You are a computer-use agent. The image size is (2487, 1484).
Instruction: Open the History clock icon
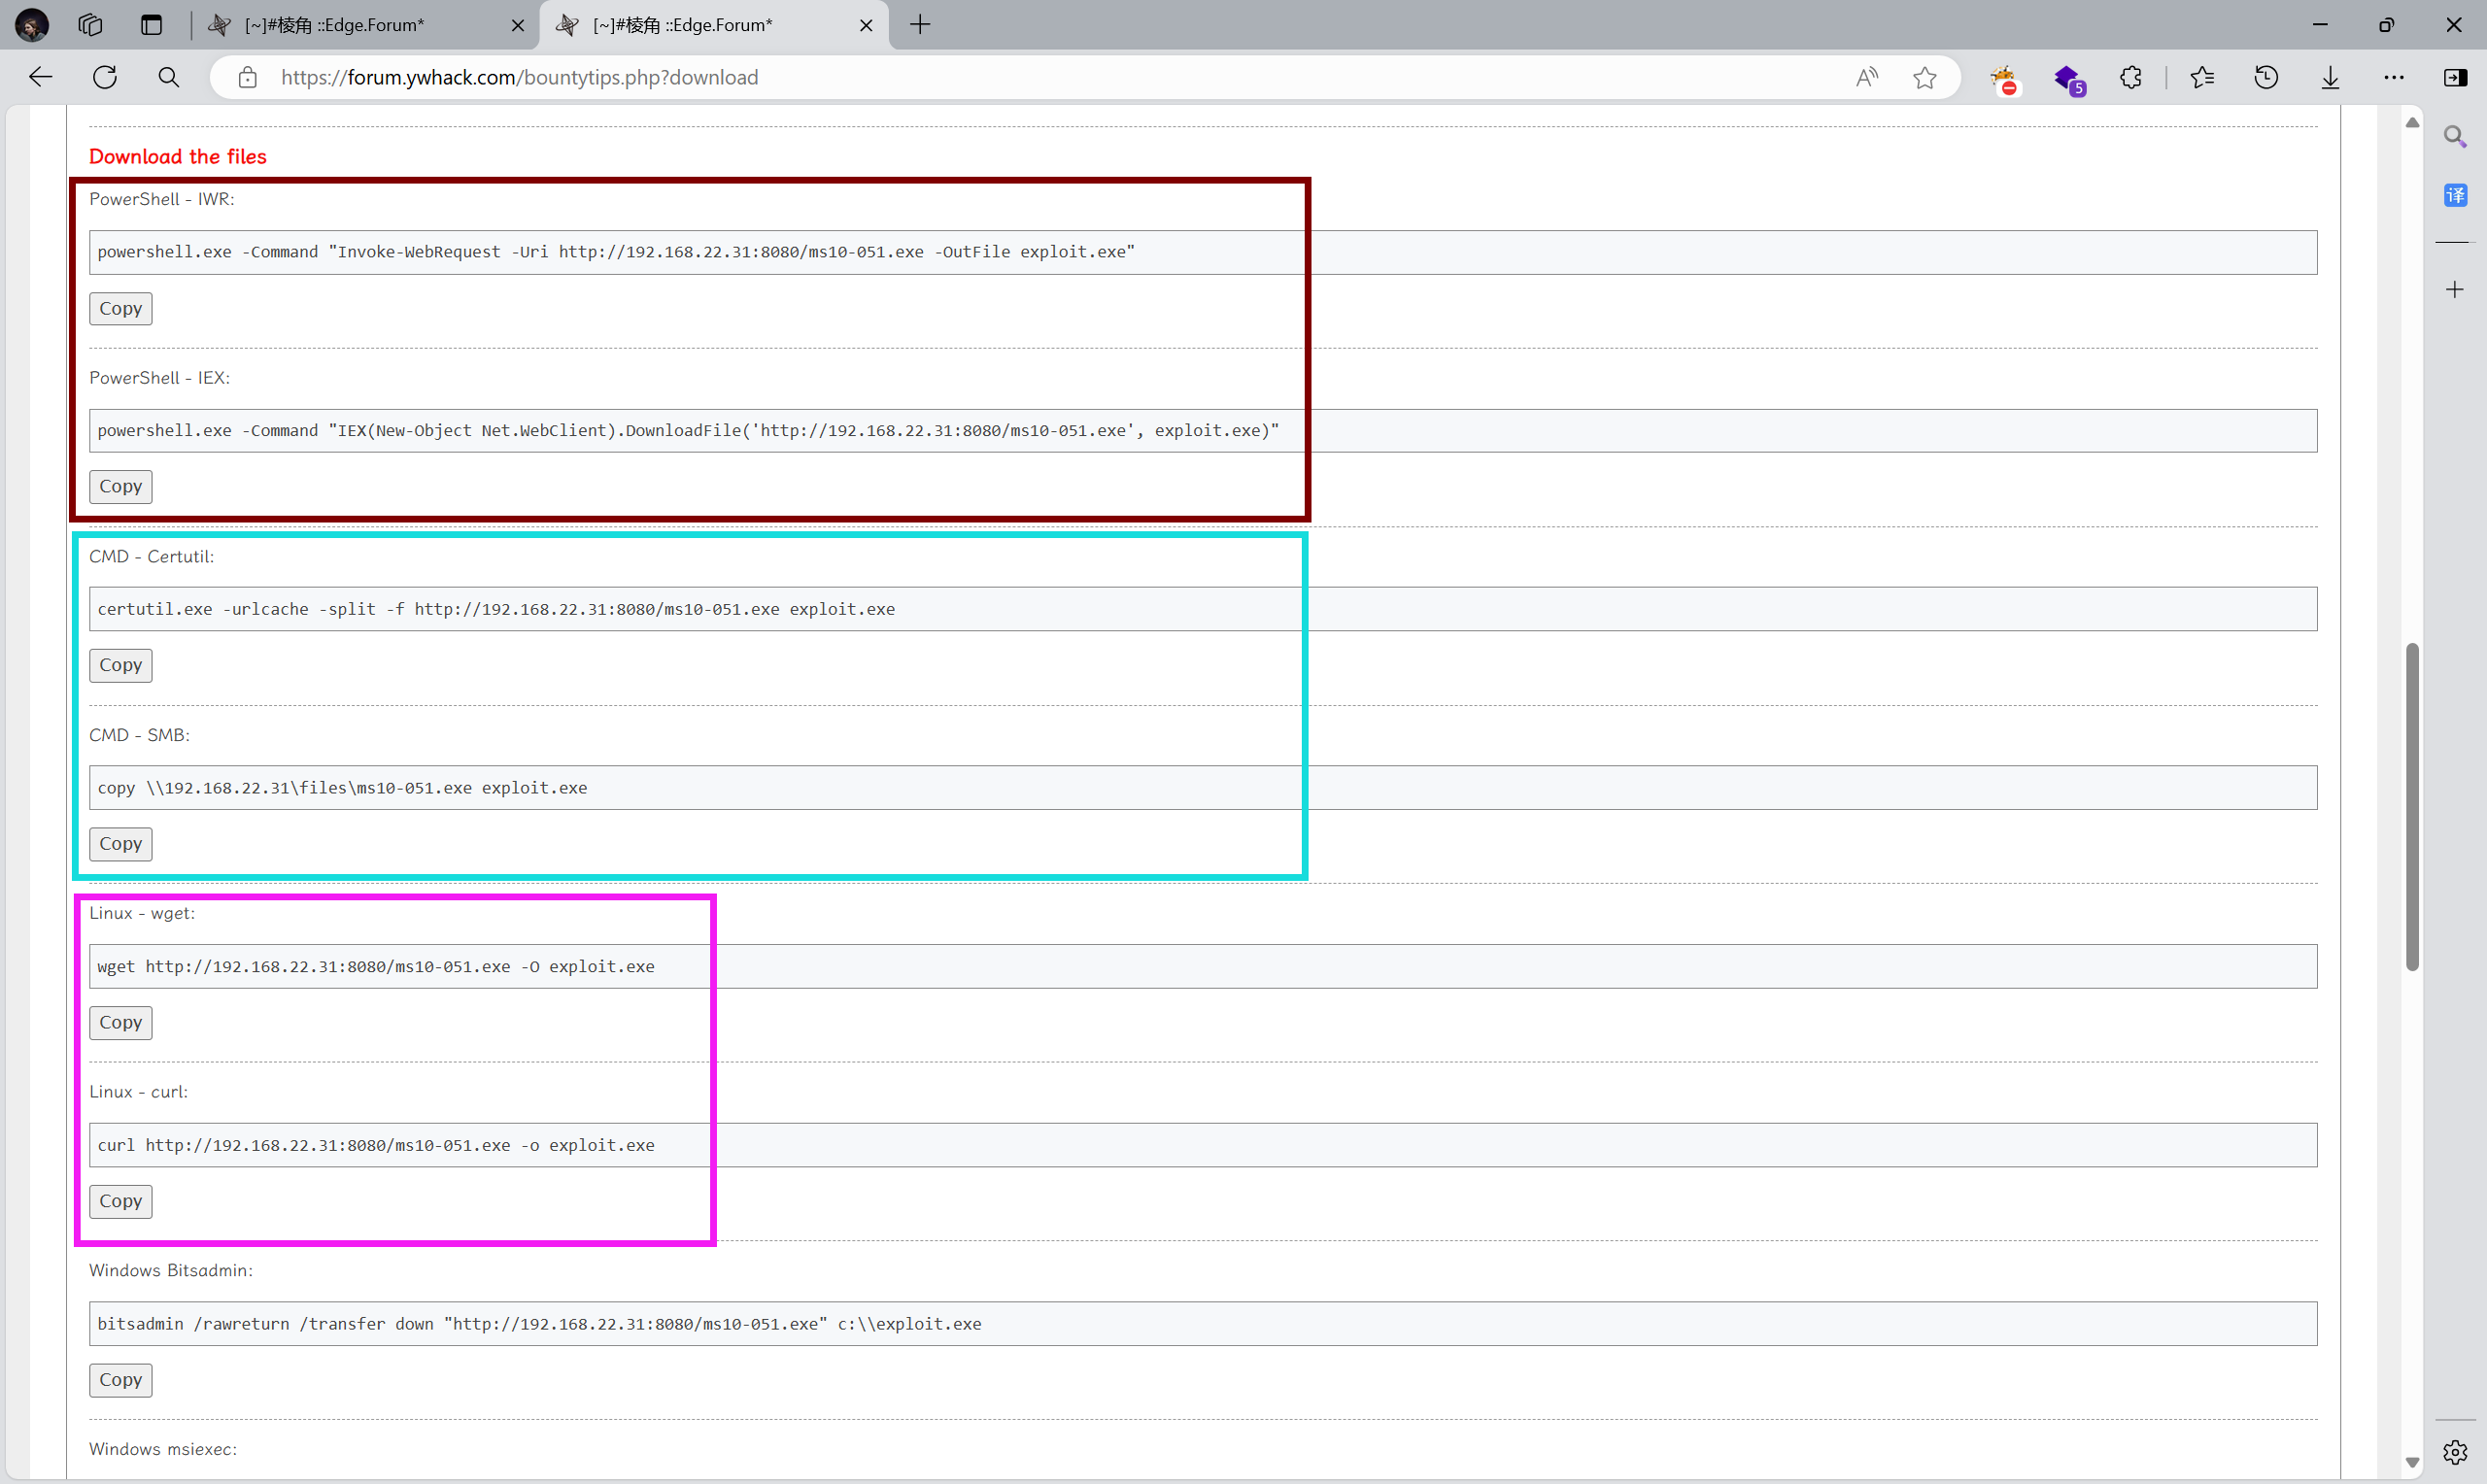(x=2266, y=77)
